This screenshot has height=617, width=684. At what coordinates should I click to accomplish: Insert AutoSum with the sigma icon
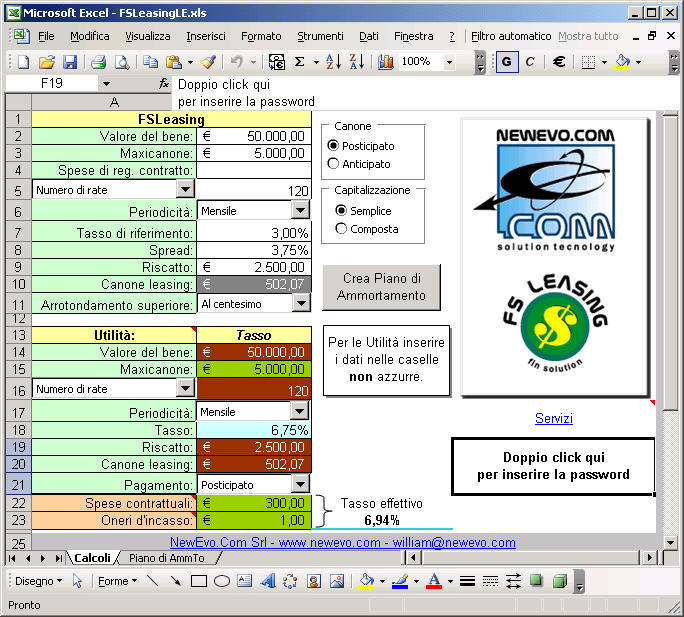[x=299, y=62]
